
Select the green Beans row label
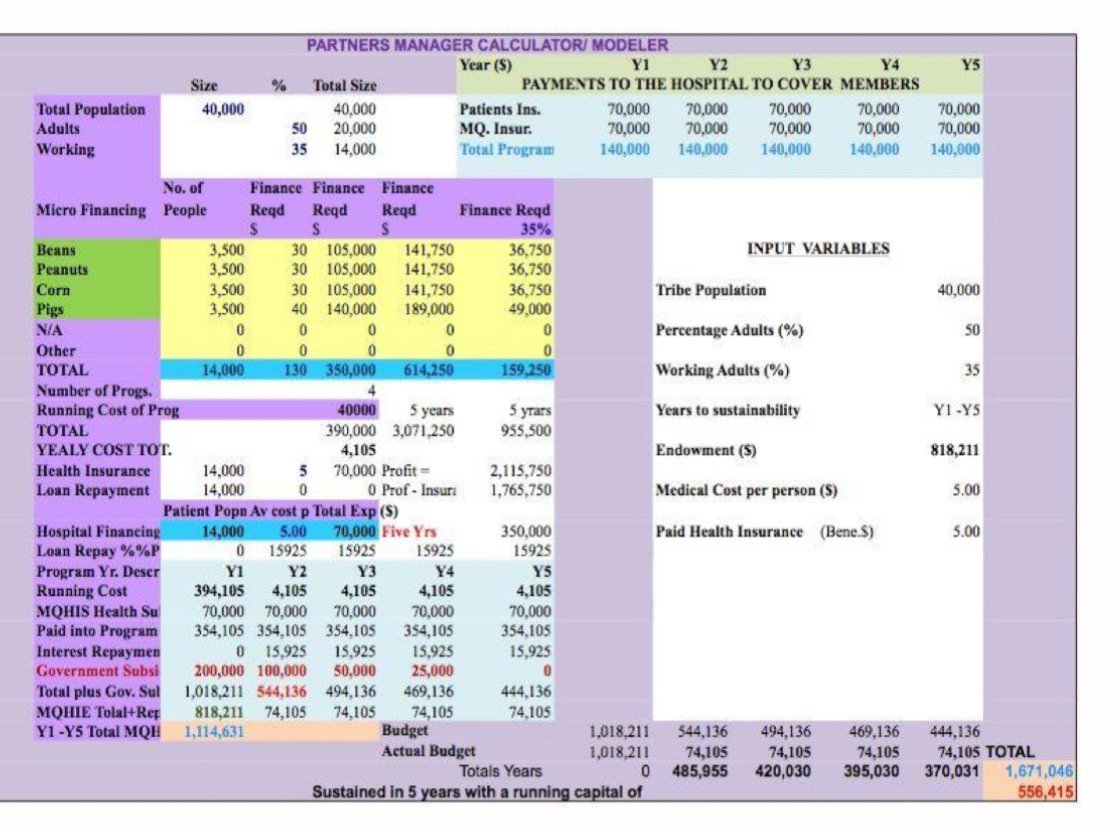click(55, 250)
